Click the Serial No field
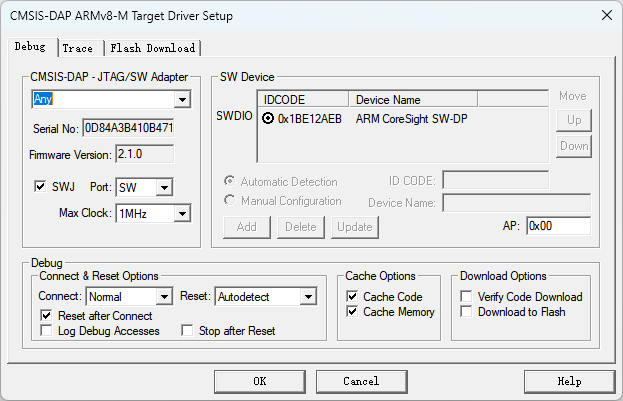 pos(128,128)
